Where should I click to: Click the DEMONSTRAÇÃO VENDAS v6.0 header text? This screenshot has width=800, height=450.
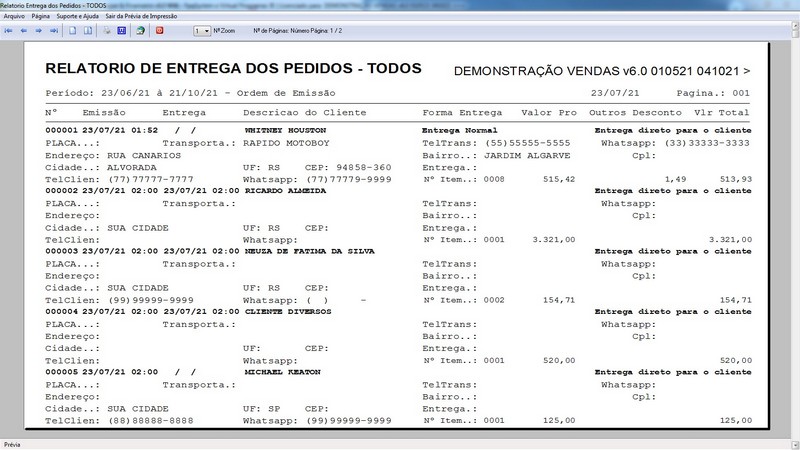point(602,71)
